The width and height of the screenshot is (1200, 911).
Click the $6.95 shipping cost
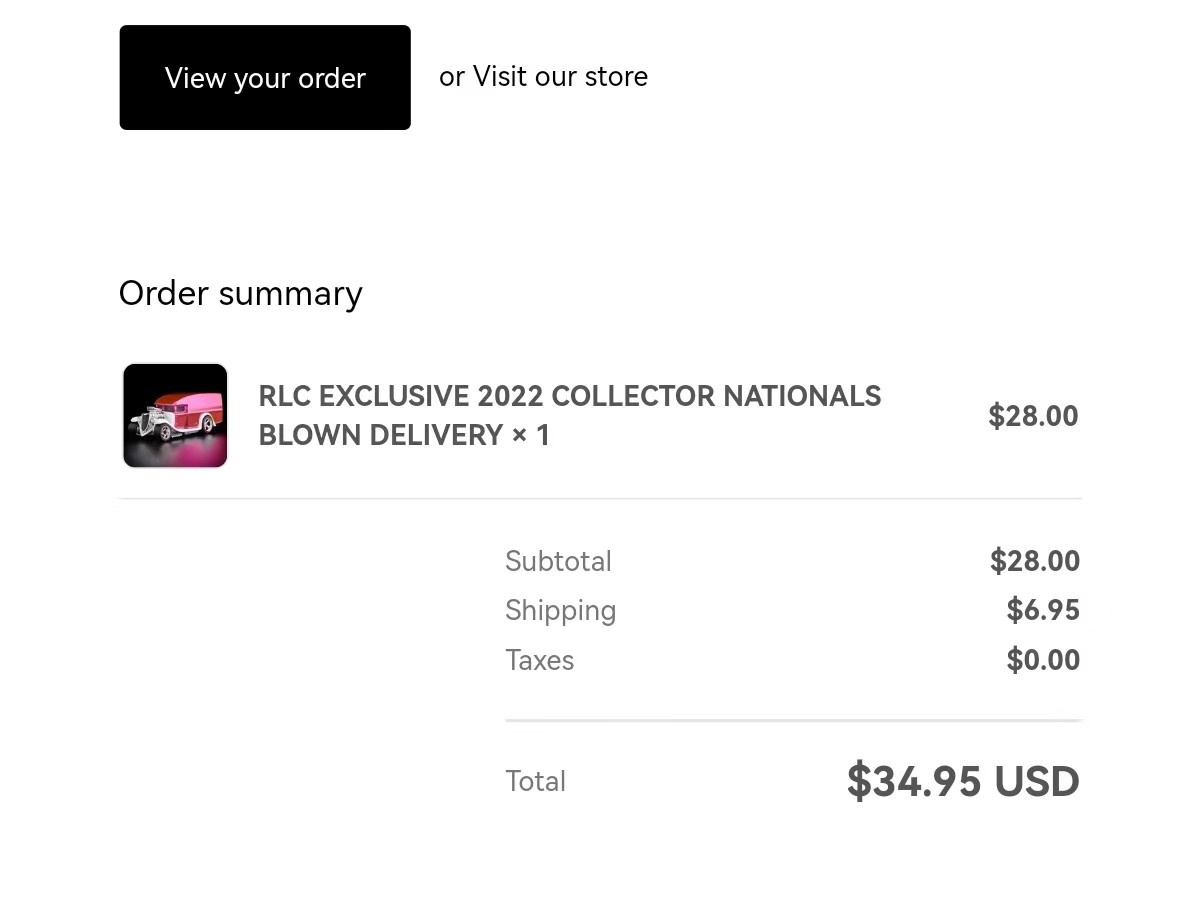coord(1043,610)
